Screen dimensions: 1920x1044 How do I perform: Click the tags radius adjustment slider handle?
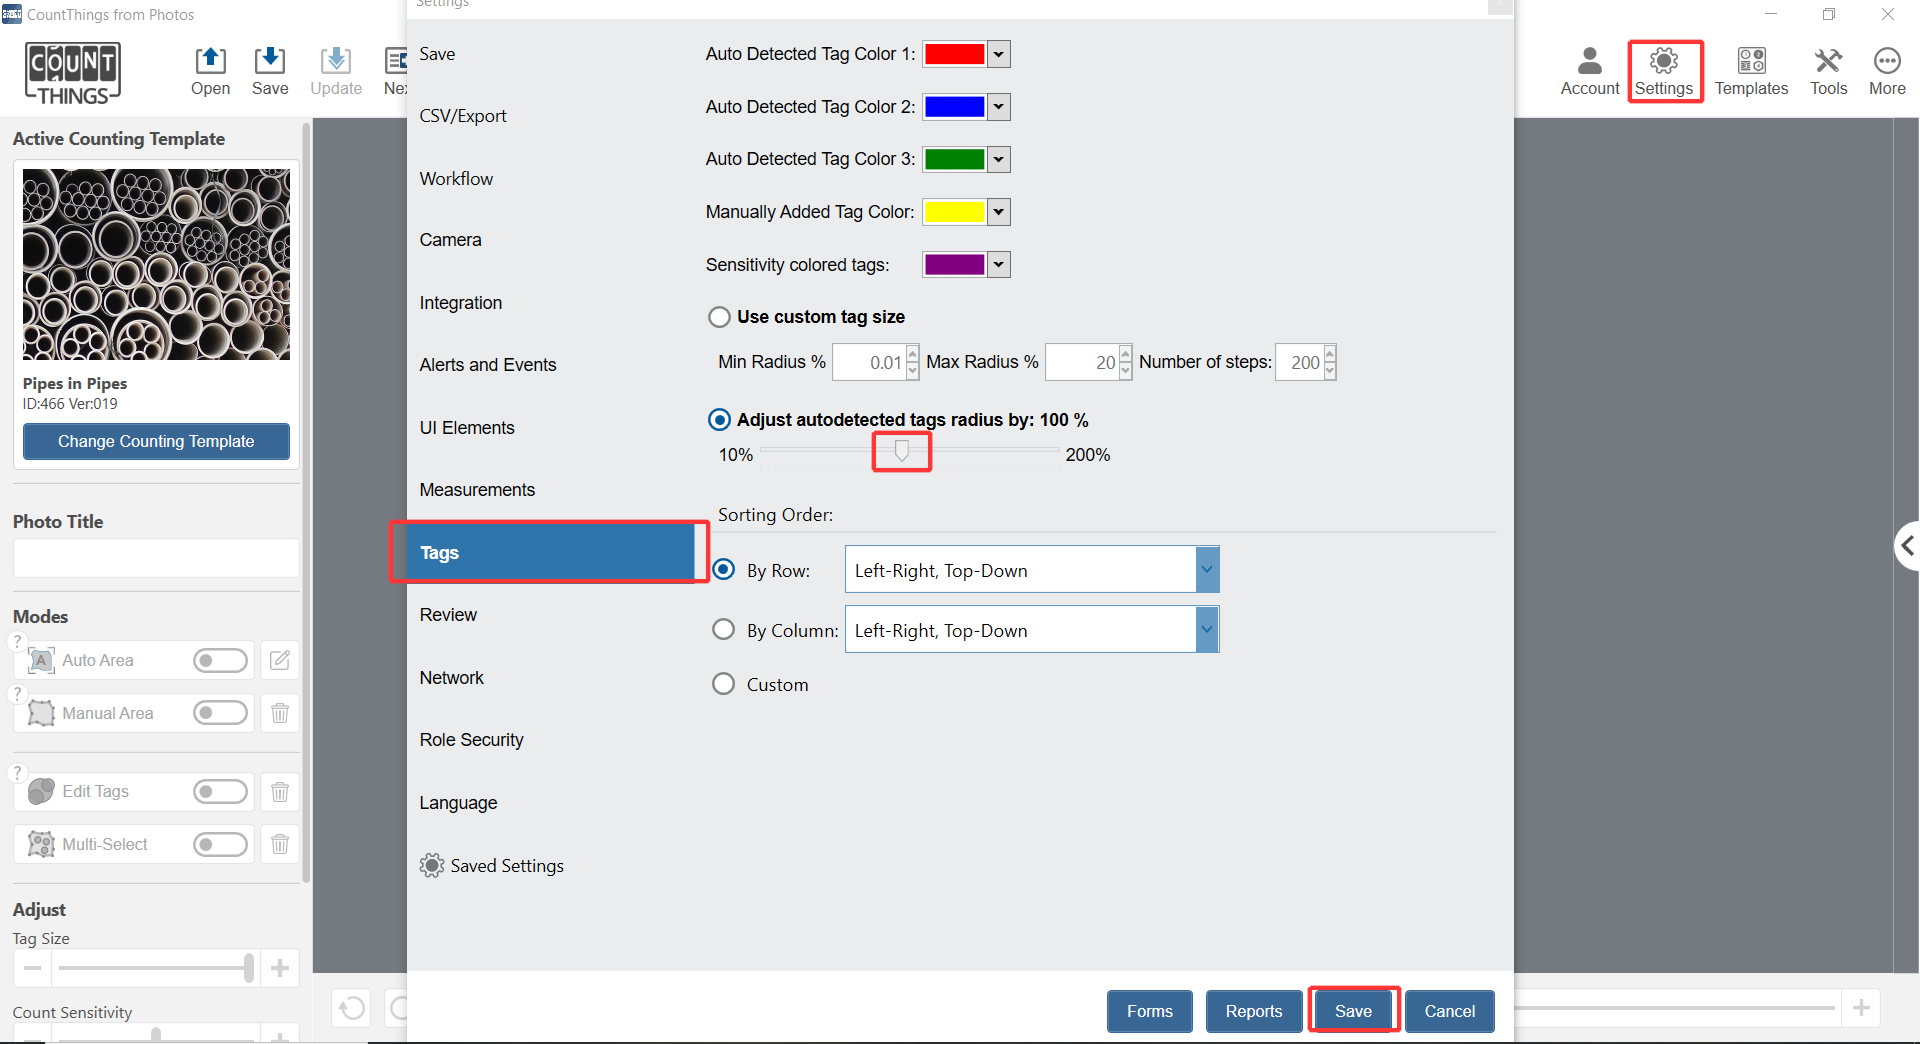pyautogui.click(x=901, y=452)
